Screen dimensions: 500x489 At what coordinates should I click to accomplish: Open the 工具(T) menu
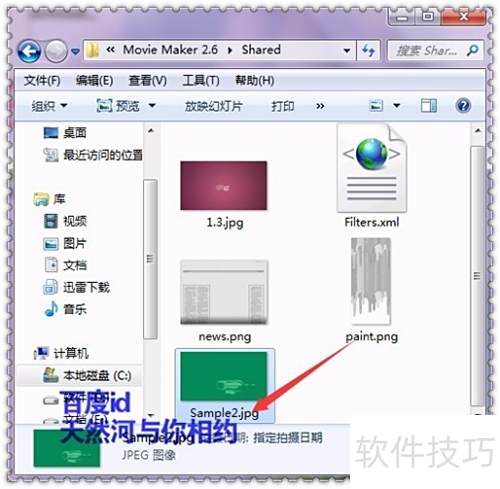coord(201,80)
